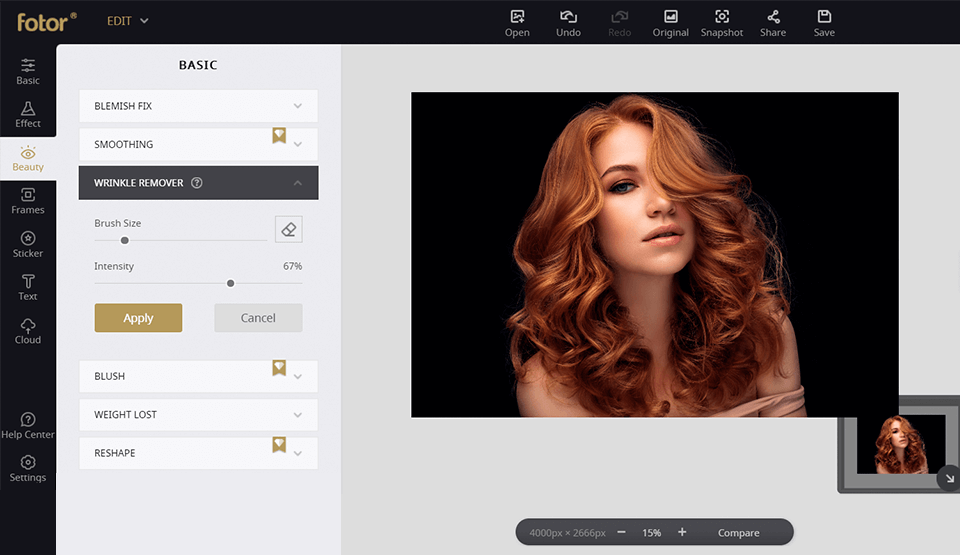Click the Compare button
This screenshot has width=960, height=555.
(x=738, y=533)
